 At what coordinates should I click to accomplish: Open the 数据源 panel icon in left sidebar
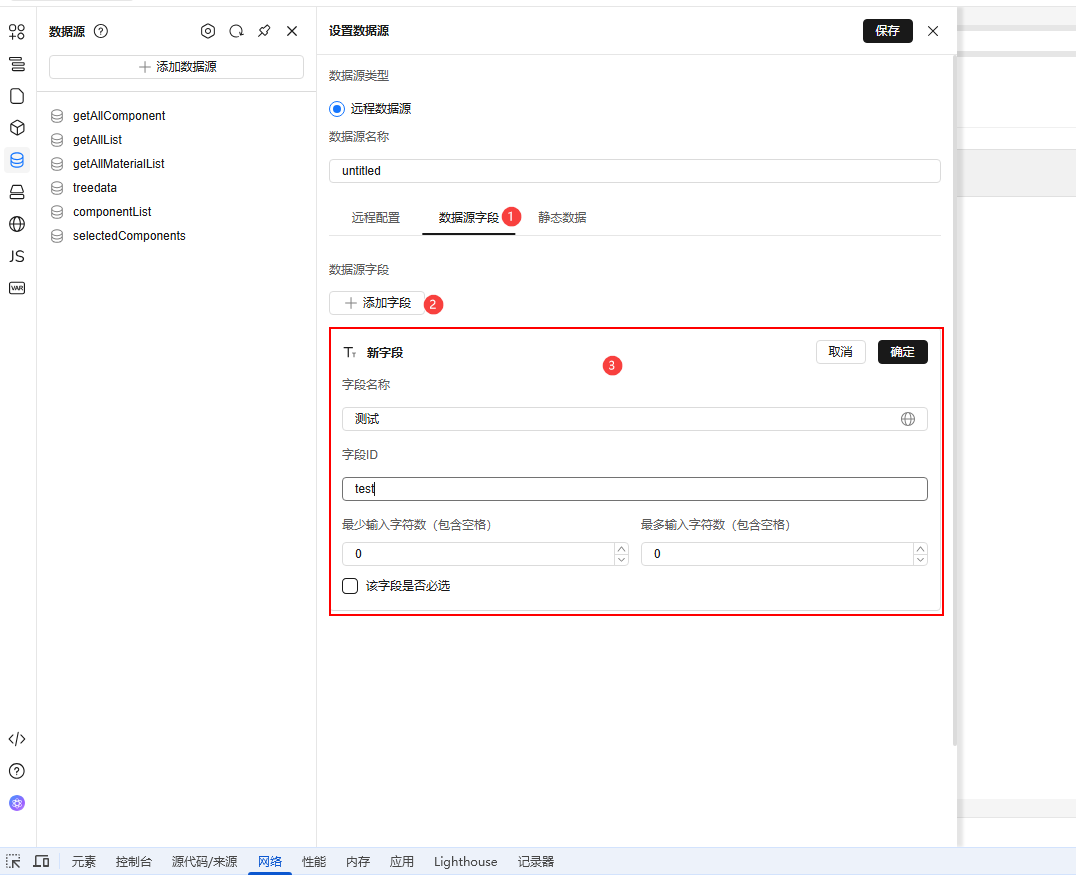pyautogui.click(x=16, y=160)
